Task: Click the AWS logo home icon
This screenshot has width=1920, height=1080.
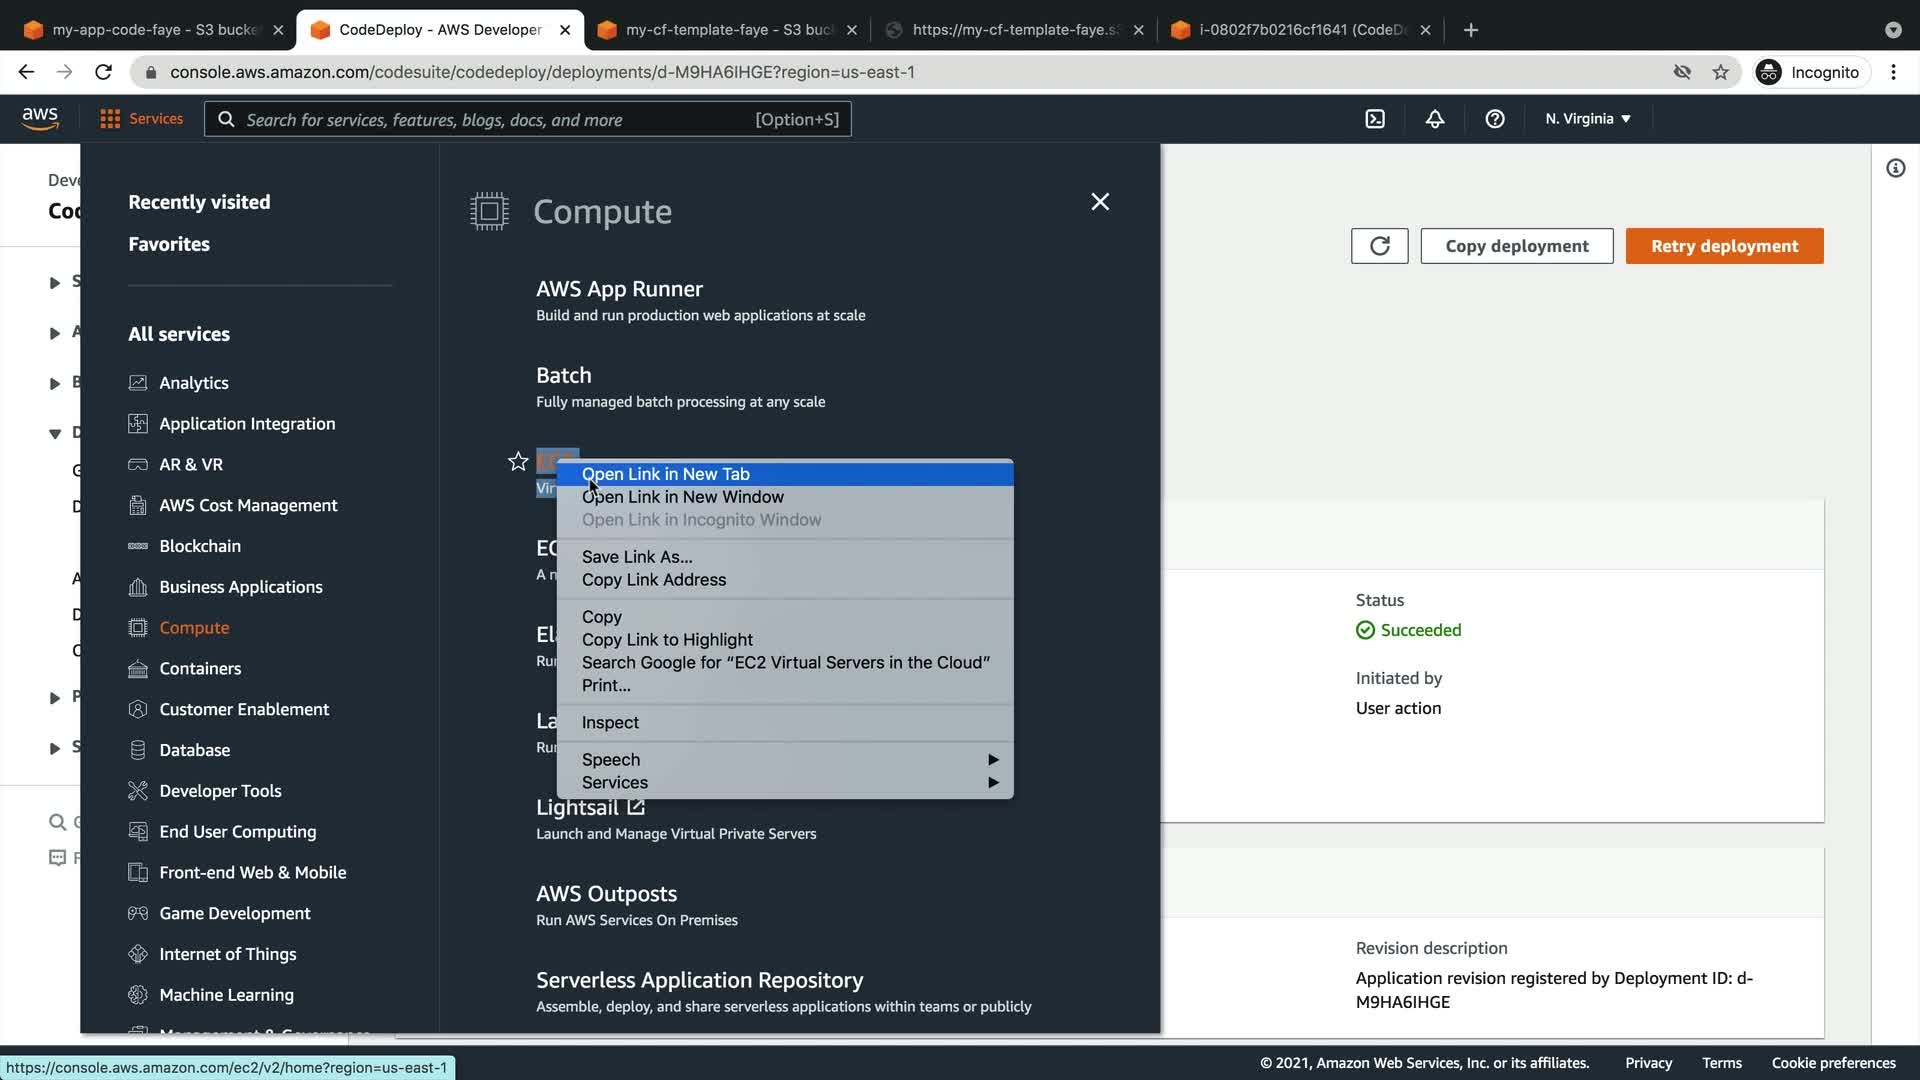Action: 40,118
